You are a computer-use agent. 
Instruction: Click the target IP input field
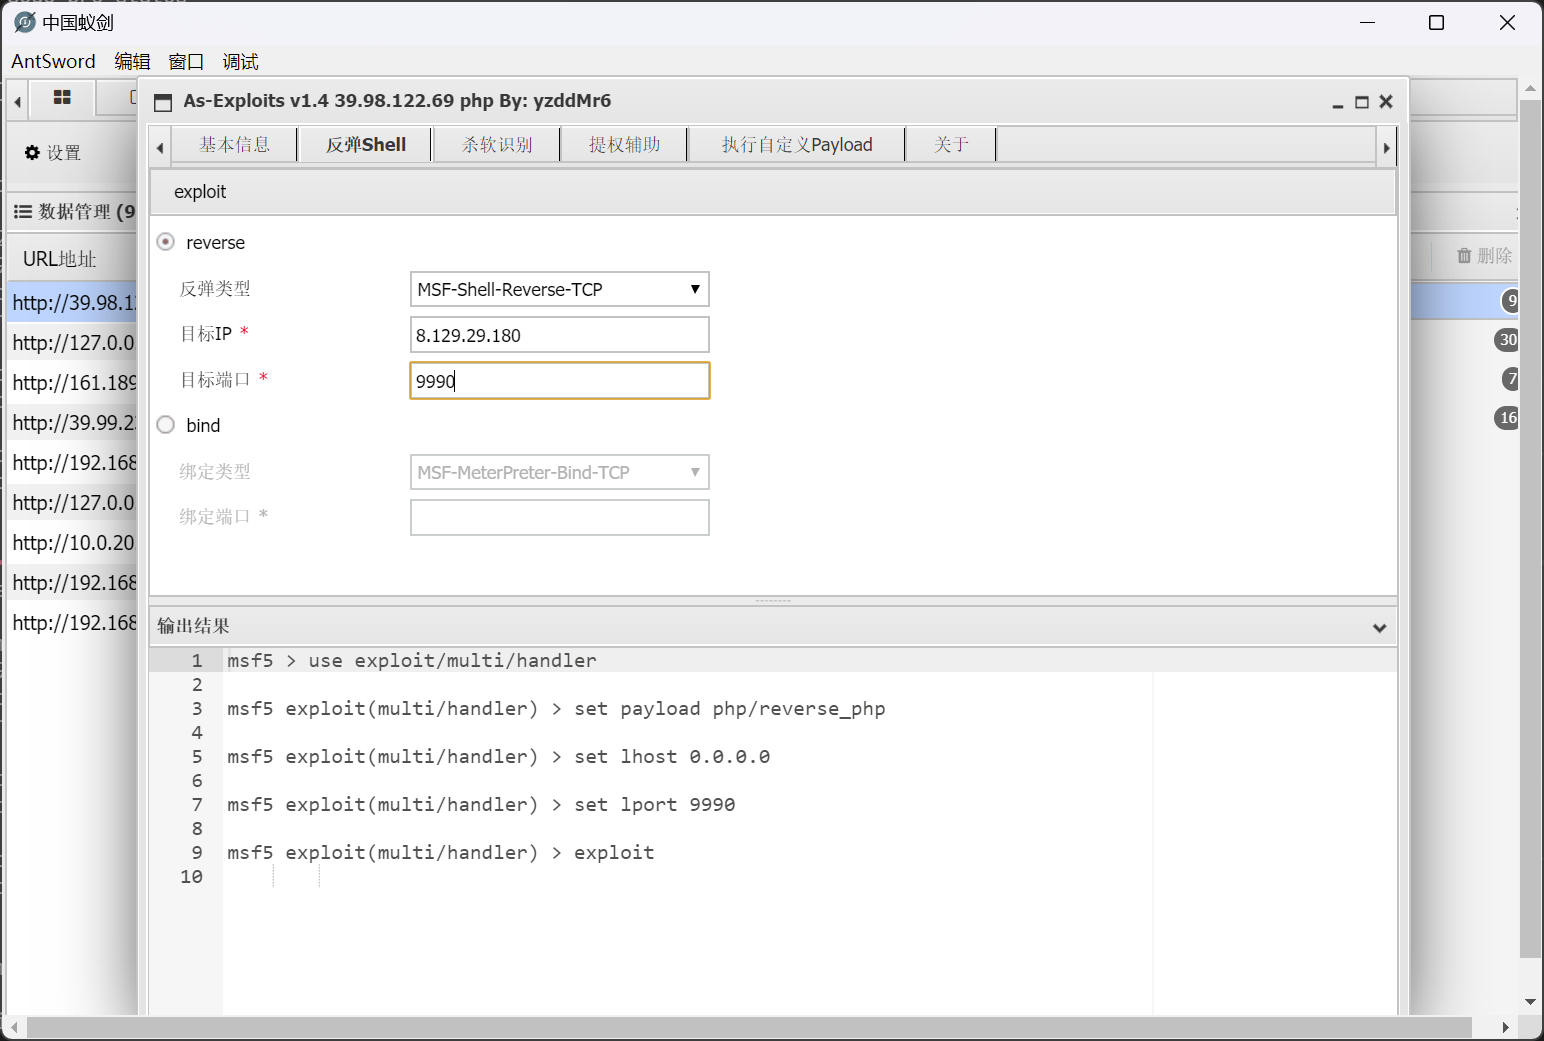tap(560, 335)
